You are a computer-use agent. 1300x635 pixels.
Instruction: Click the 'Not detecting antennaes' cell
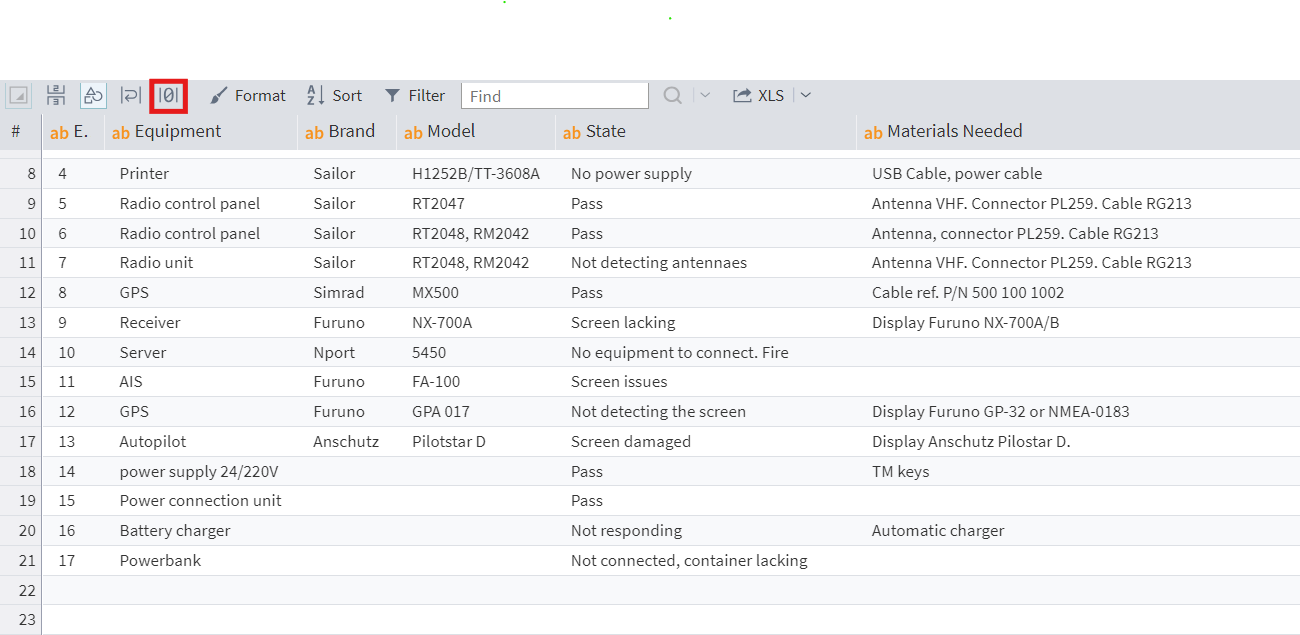coord(659,263)
